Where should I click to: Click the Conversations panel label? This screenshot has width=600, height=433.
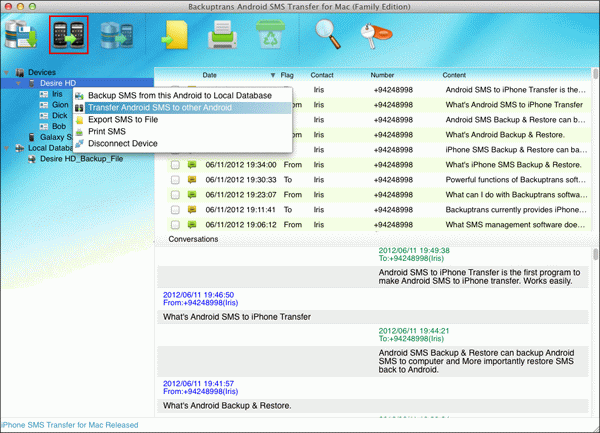pos(193,239)
